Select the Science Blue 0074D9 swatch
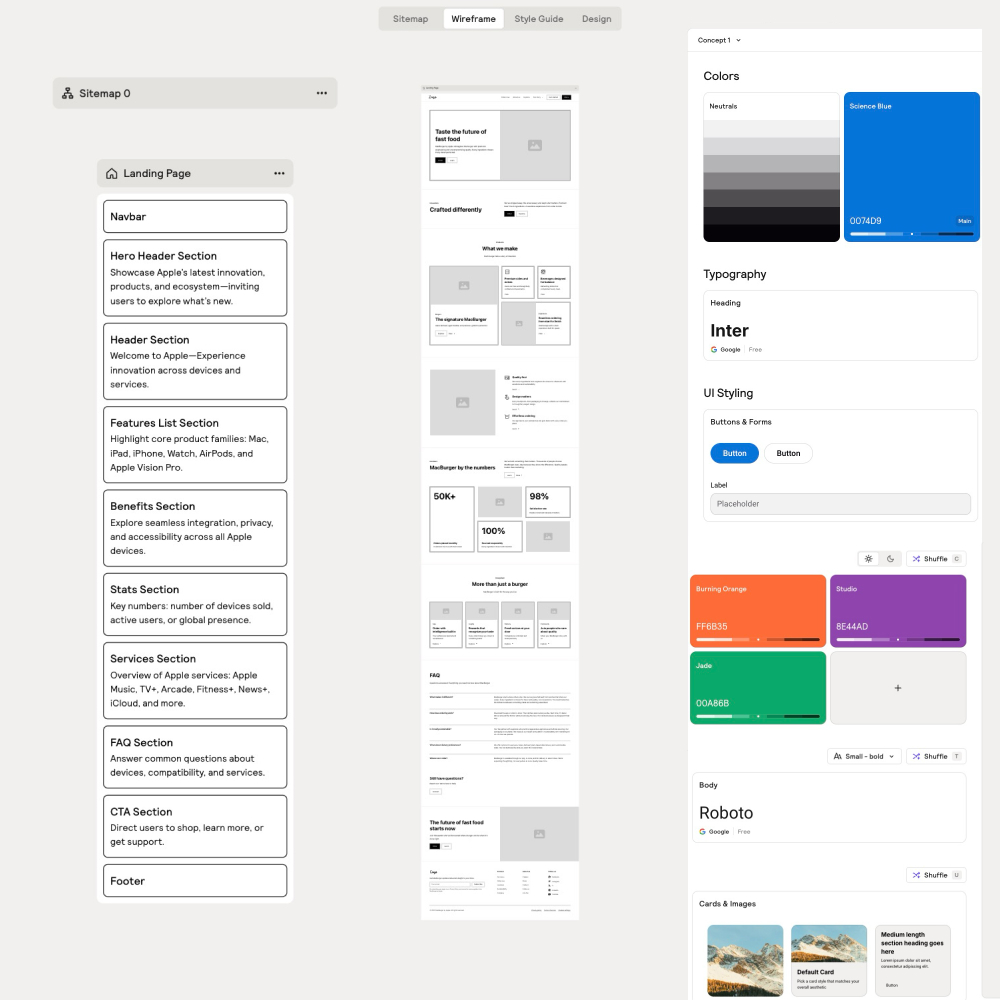Viewport: 1000px width, 1000px height. click(911, 166)
